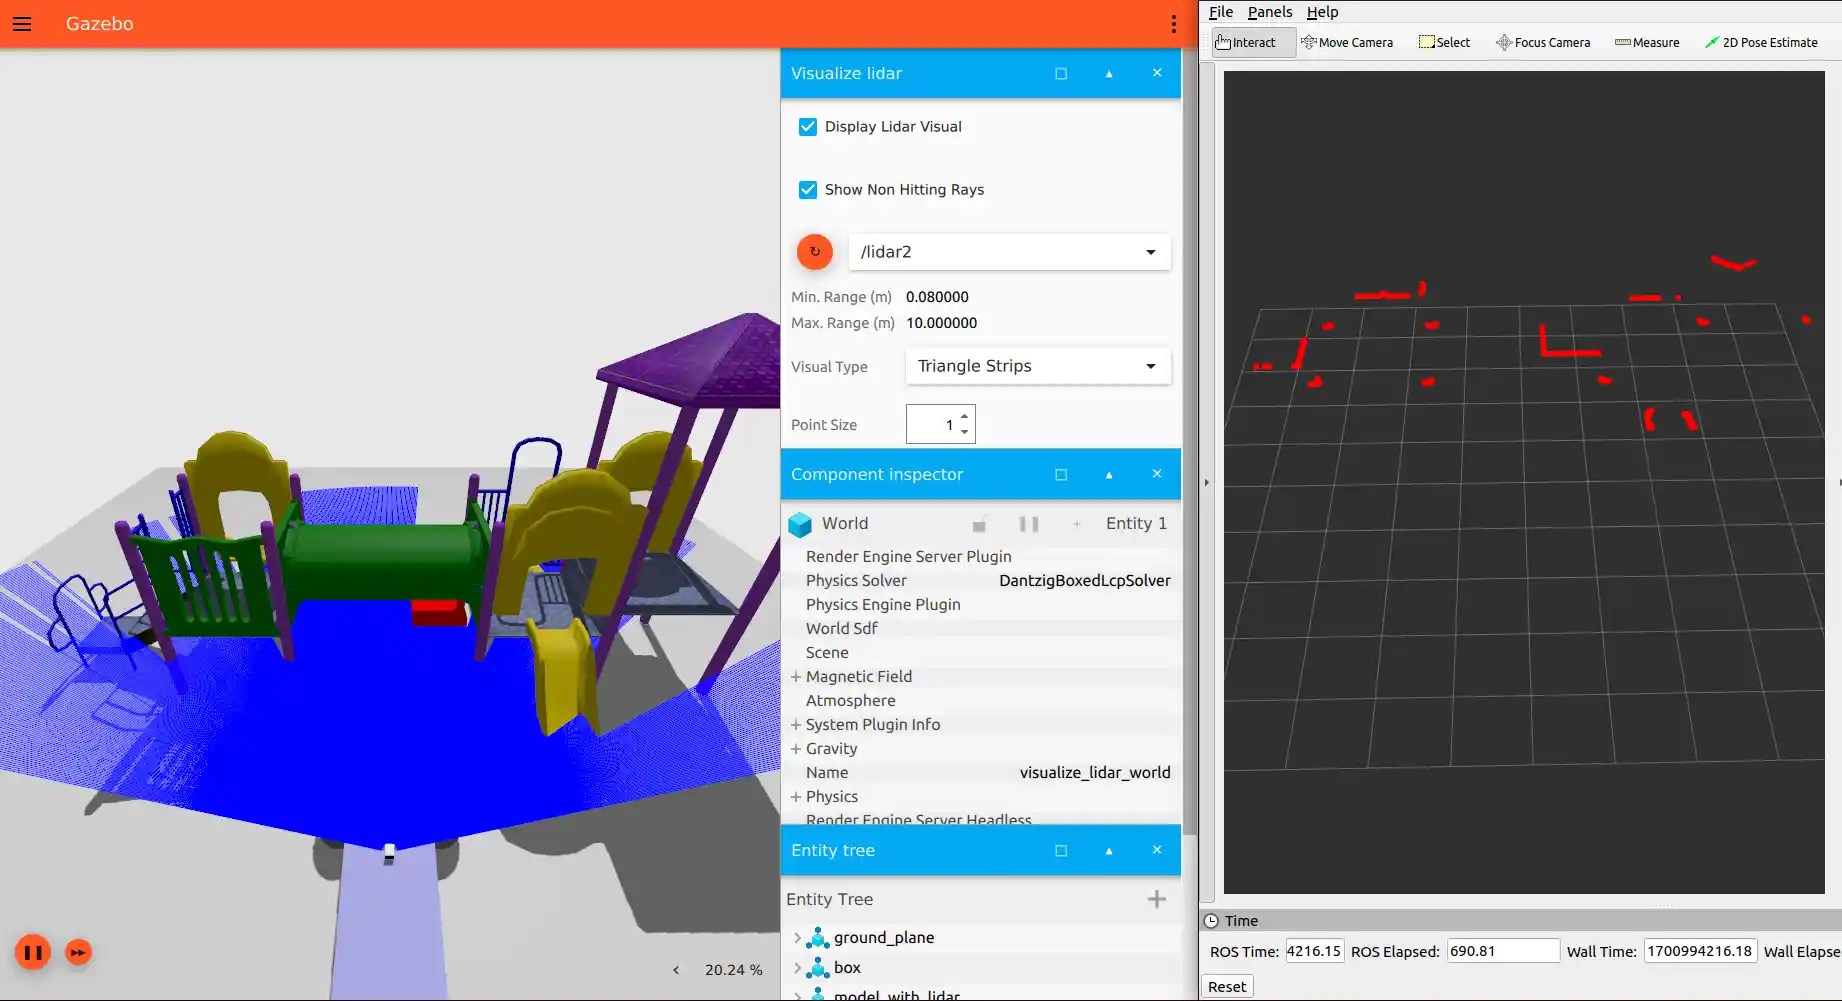1842x1001 pixels.
Task: Click the ROS Time input field
Action: 1313,950
